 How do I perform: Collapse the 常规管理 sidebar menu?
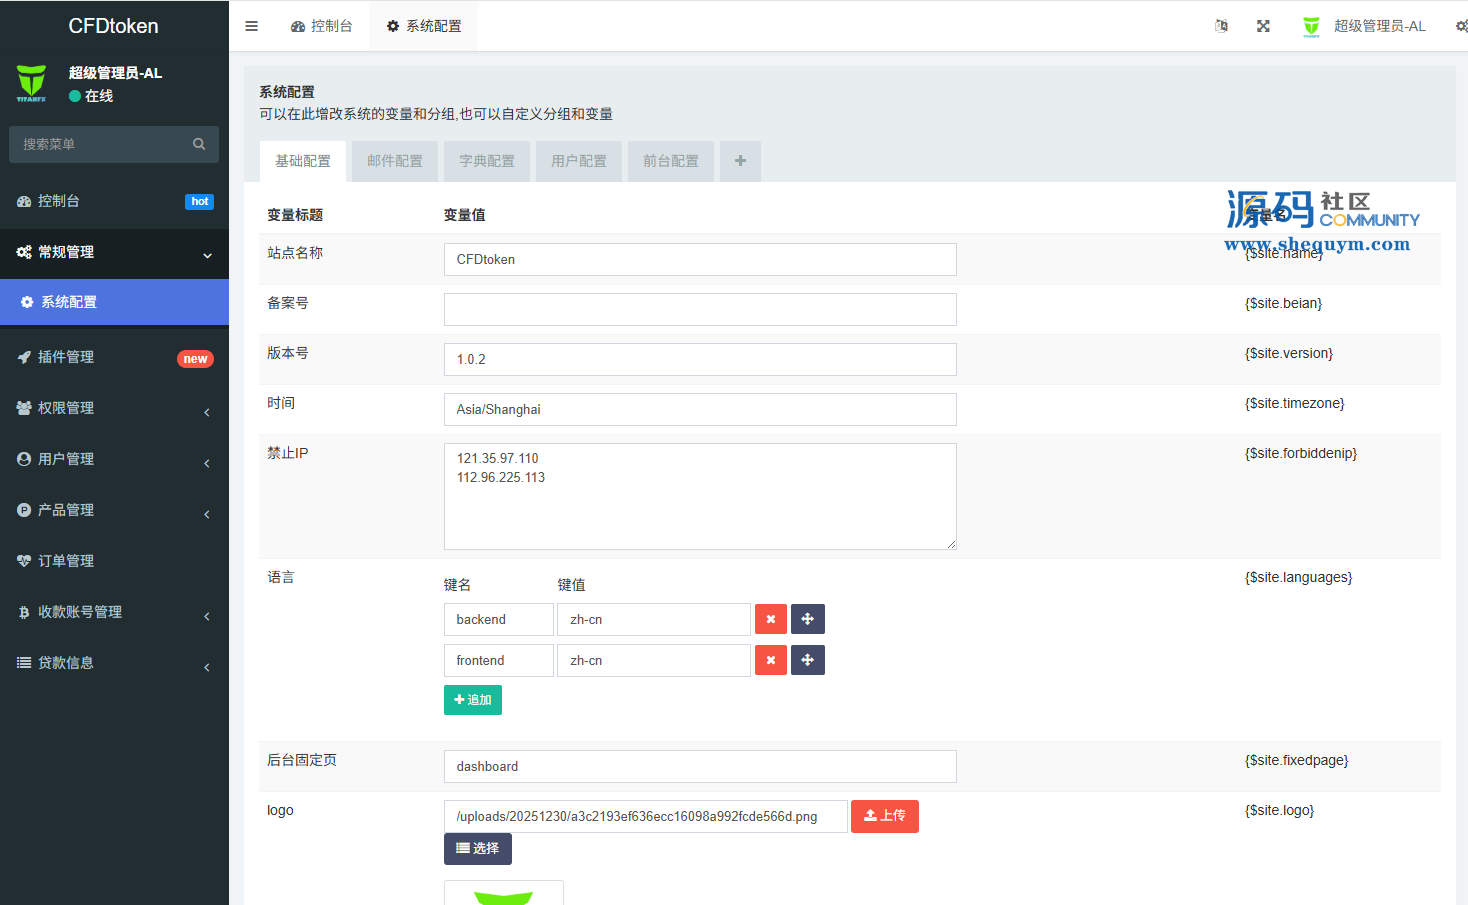(x=114, y=252)
